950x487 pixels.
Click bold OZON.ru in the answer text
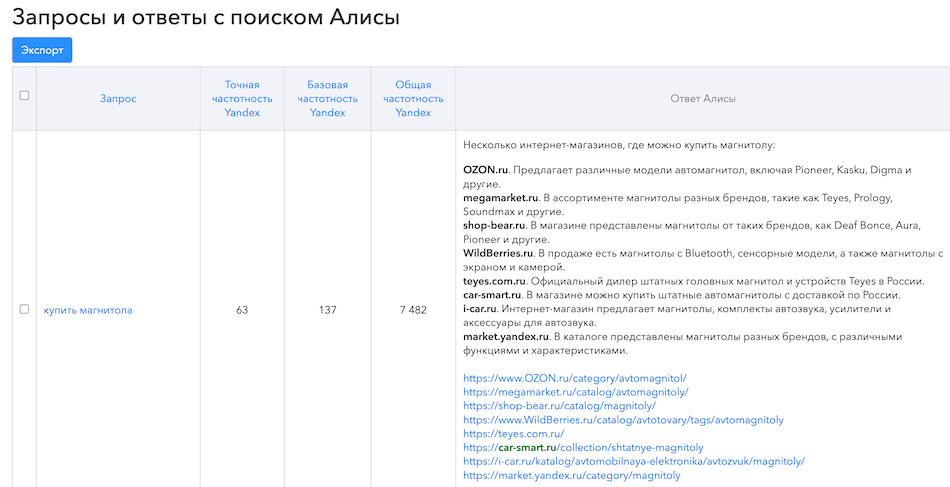point(486,170)
